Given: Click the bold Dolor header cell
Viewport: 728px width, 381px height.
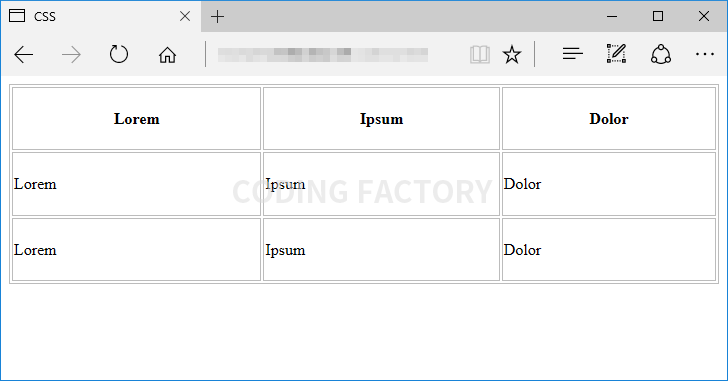Looking at the screenshot, I should [609, 119].
